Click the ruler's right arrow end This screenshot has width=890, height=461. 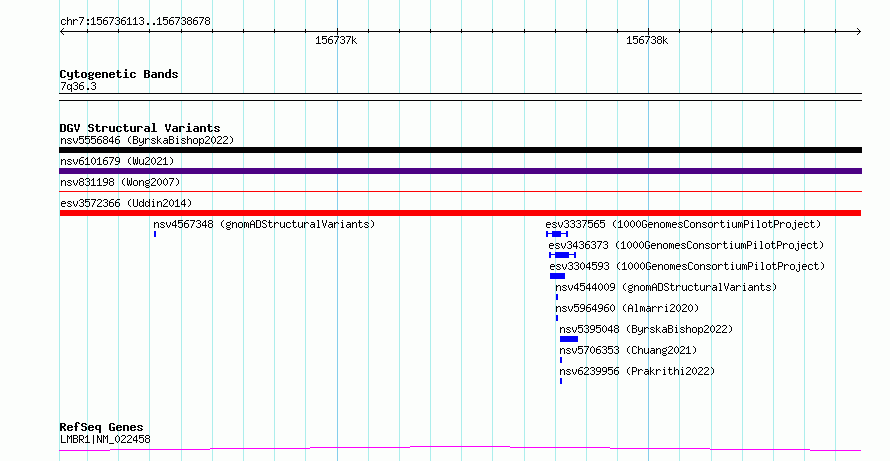tap(859, 32)
